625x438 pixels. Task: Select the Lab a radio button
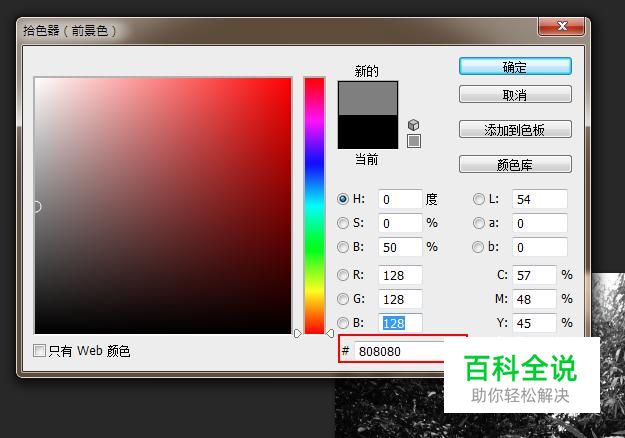[x=478, y=223]
